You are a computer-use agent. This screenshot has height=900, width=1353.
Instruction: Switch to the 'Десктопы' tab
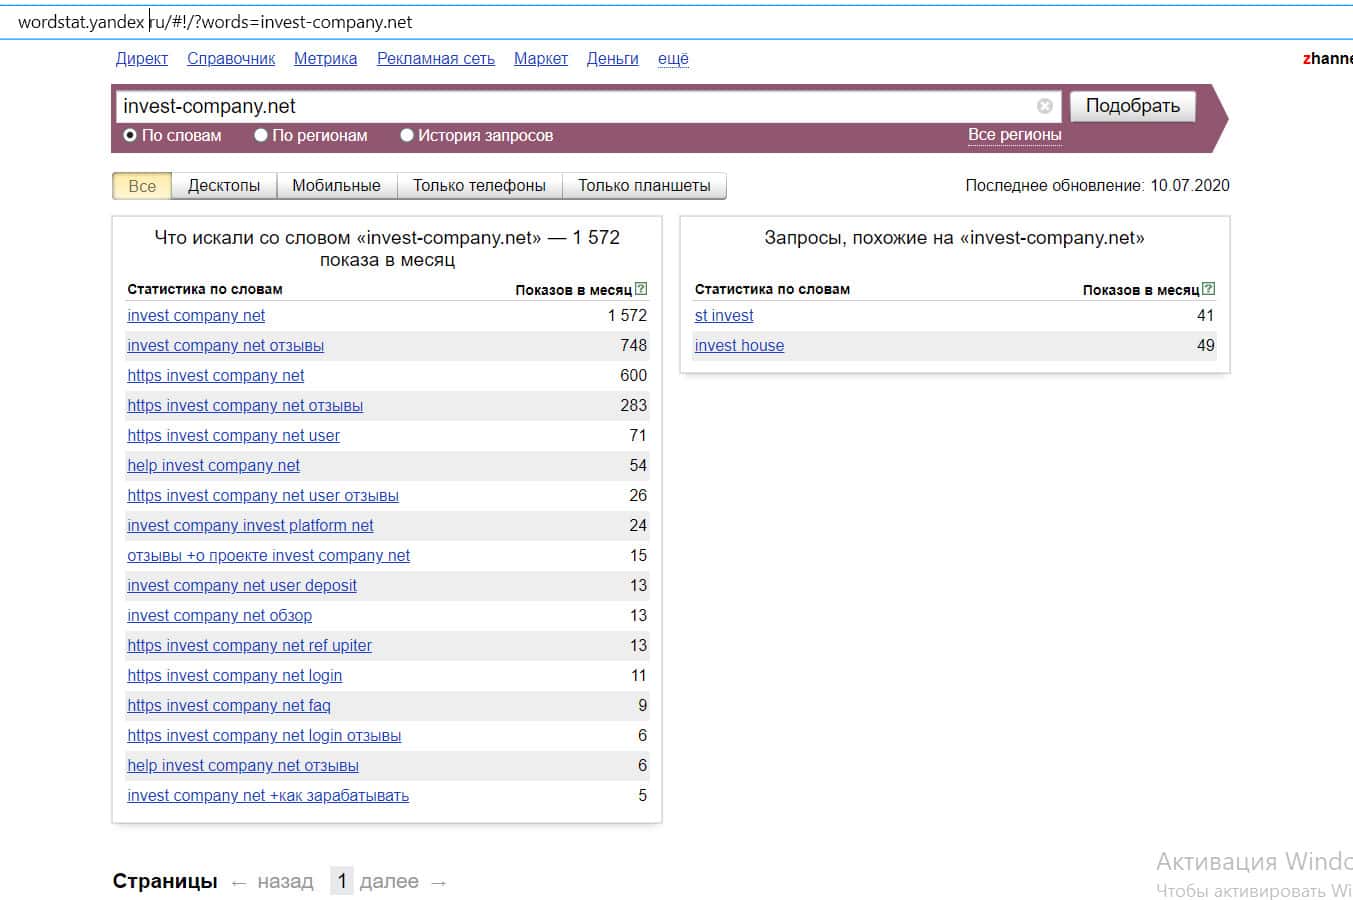tap(223, 186)
